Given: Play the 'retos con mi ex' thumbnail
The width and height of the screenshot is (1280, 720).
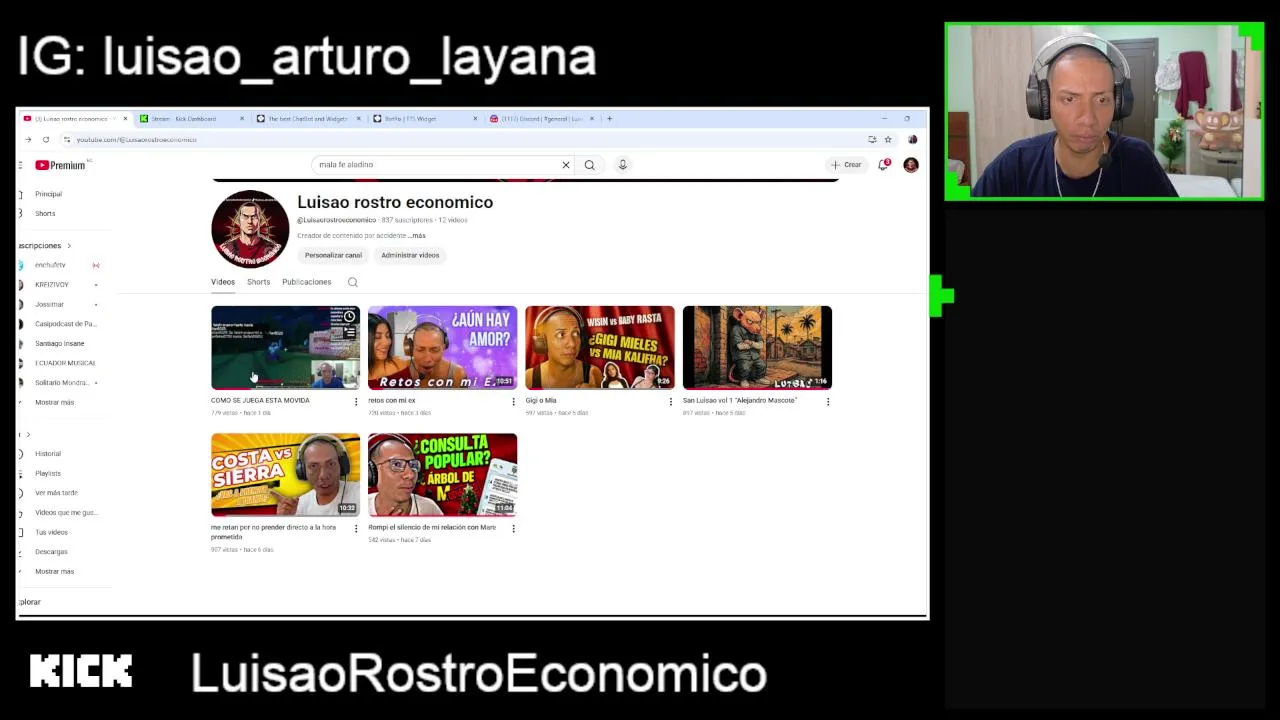Looking at the screenshot, I should coord(442,347).
